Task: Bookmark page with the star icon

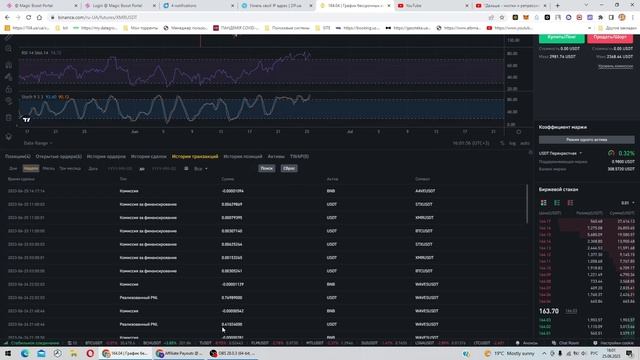Action: pyautogui.click(x=502, y=18)
